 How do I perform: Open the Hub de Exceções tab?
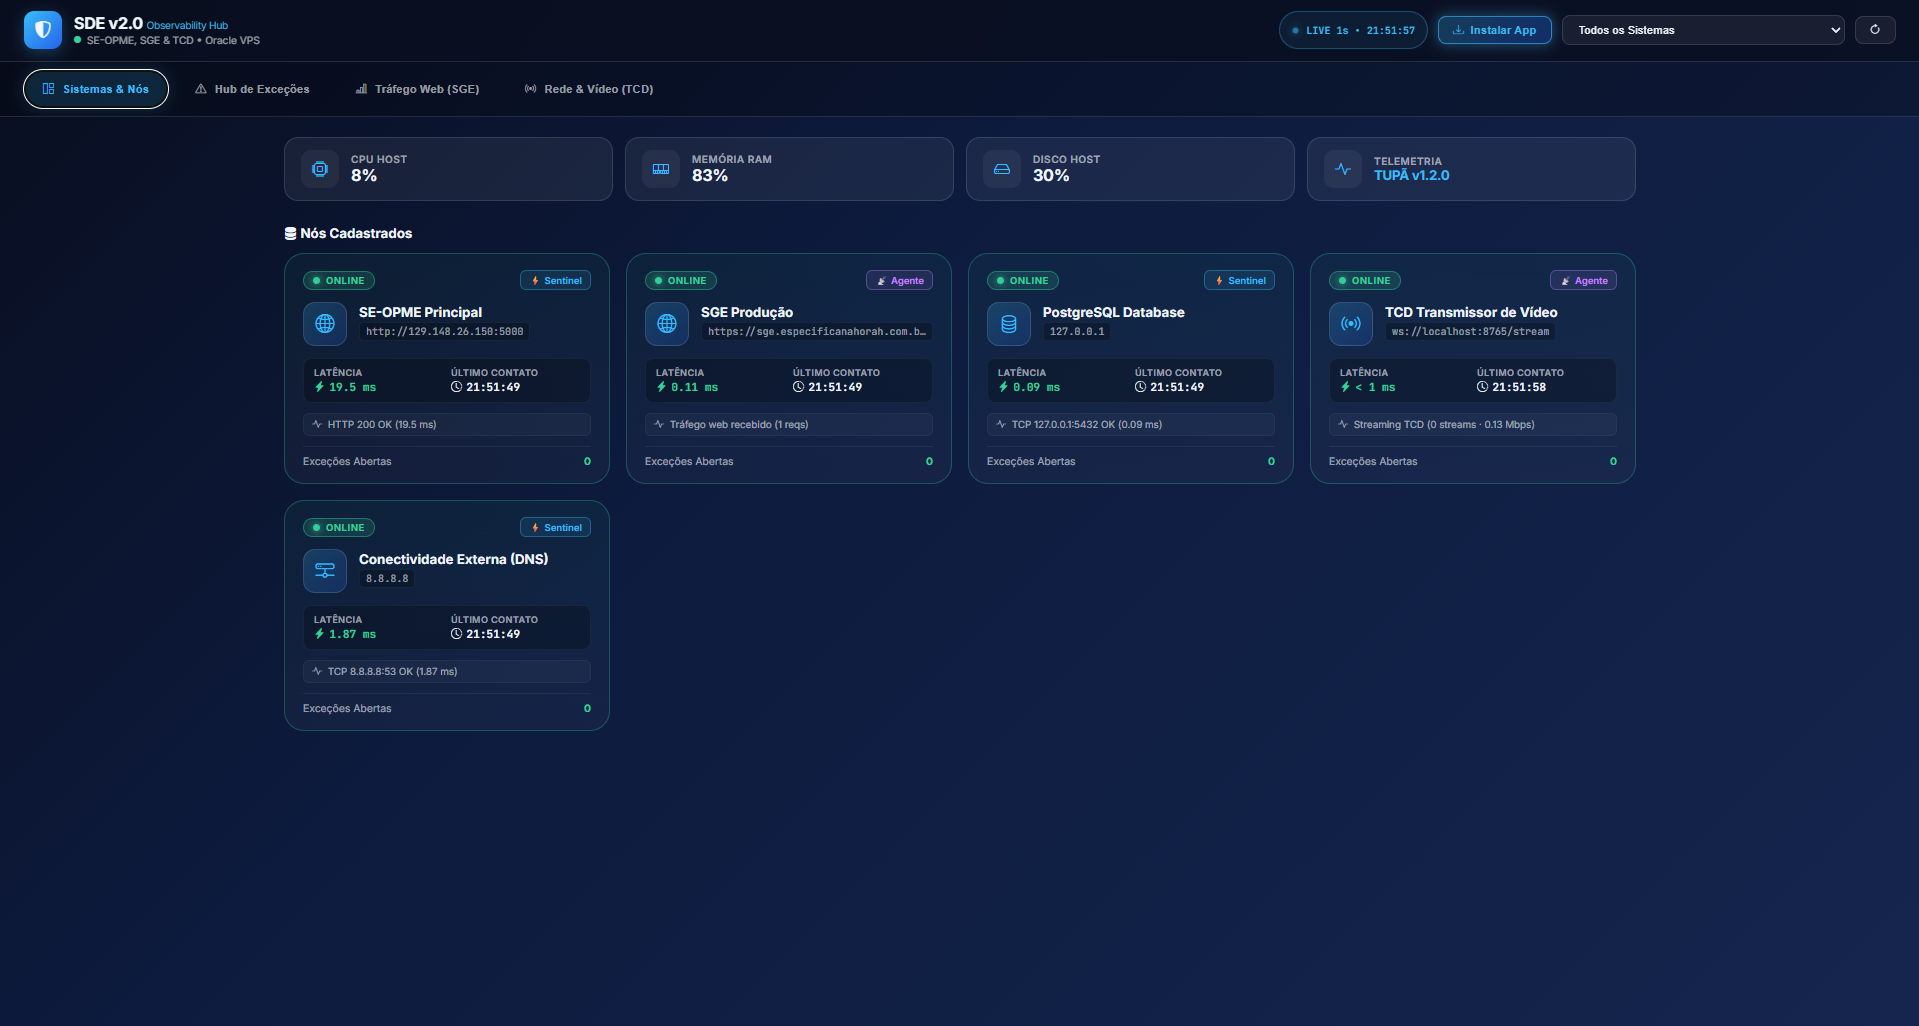(252, 89)
